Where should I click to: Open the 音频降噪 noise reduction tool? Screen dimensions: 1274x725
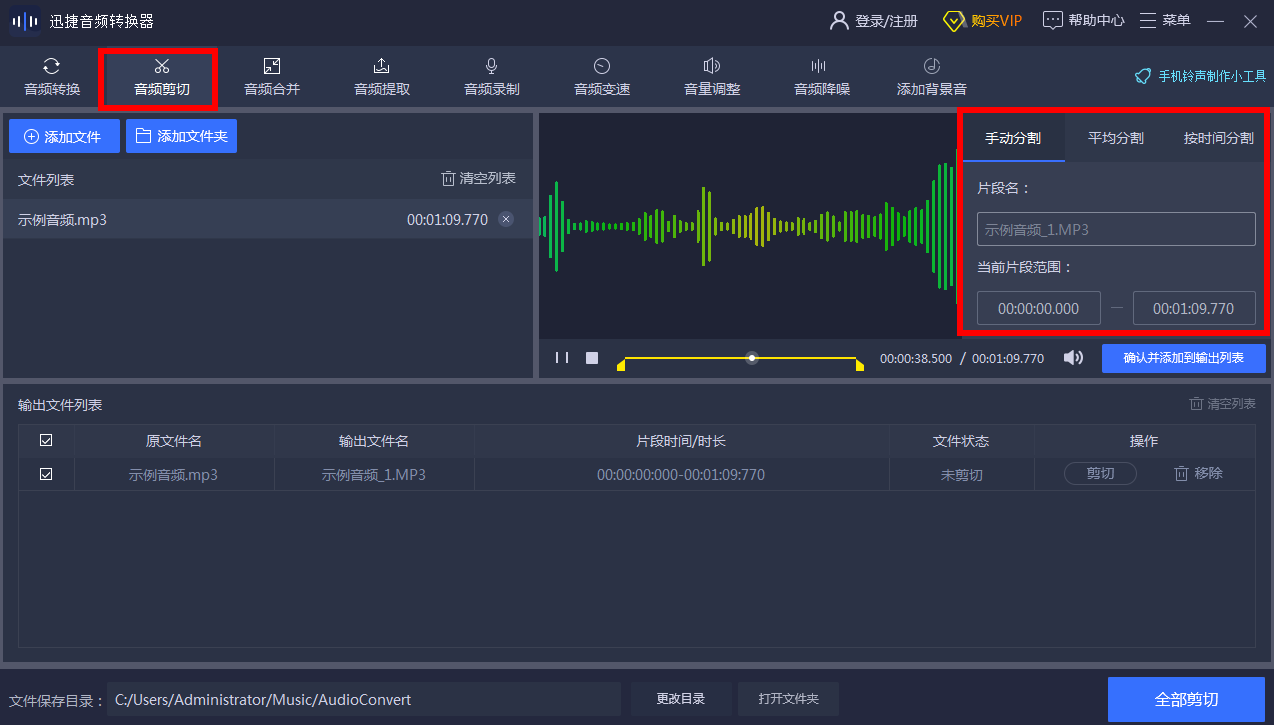point(821,77)
